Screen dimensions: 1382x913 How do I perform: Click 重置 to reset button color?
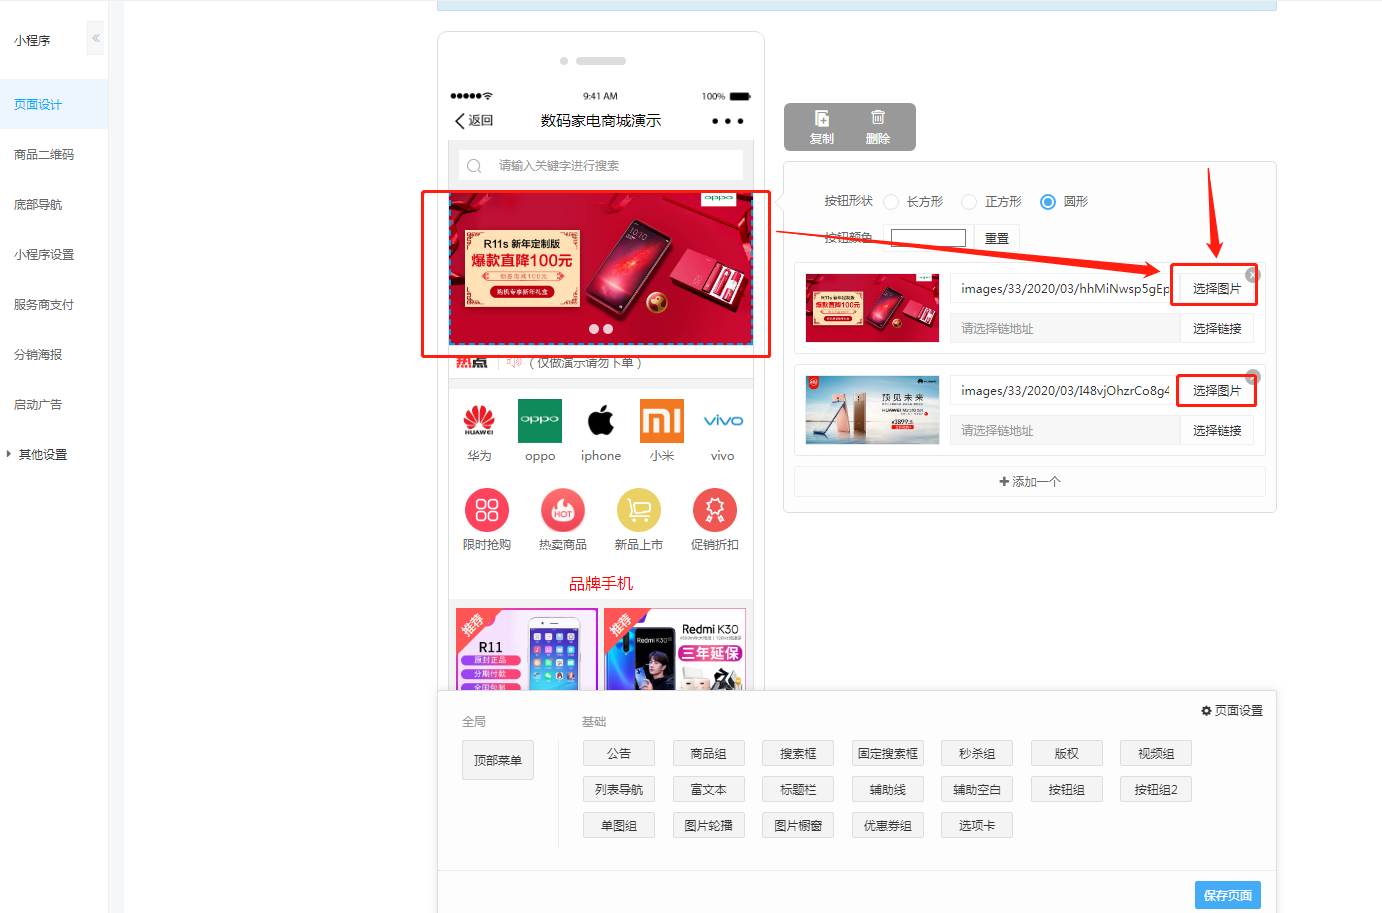click(x=997, y=238)
